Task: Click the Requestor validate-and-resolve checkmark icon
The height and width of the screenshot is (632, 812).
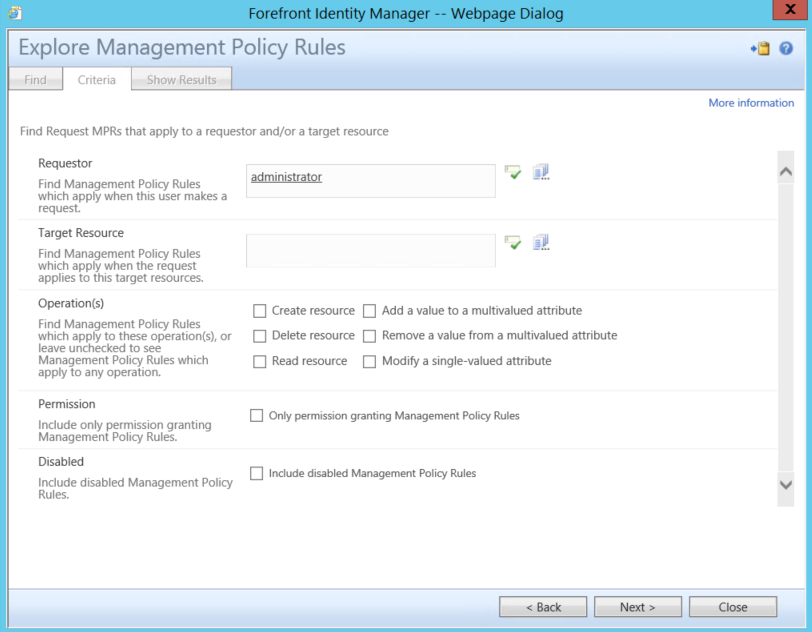Action: [513, 173]
